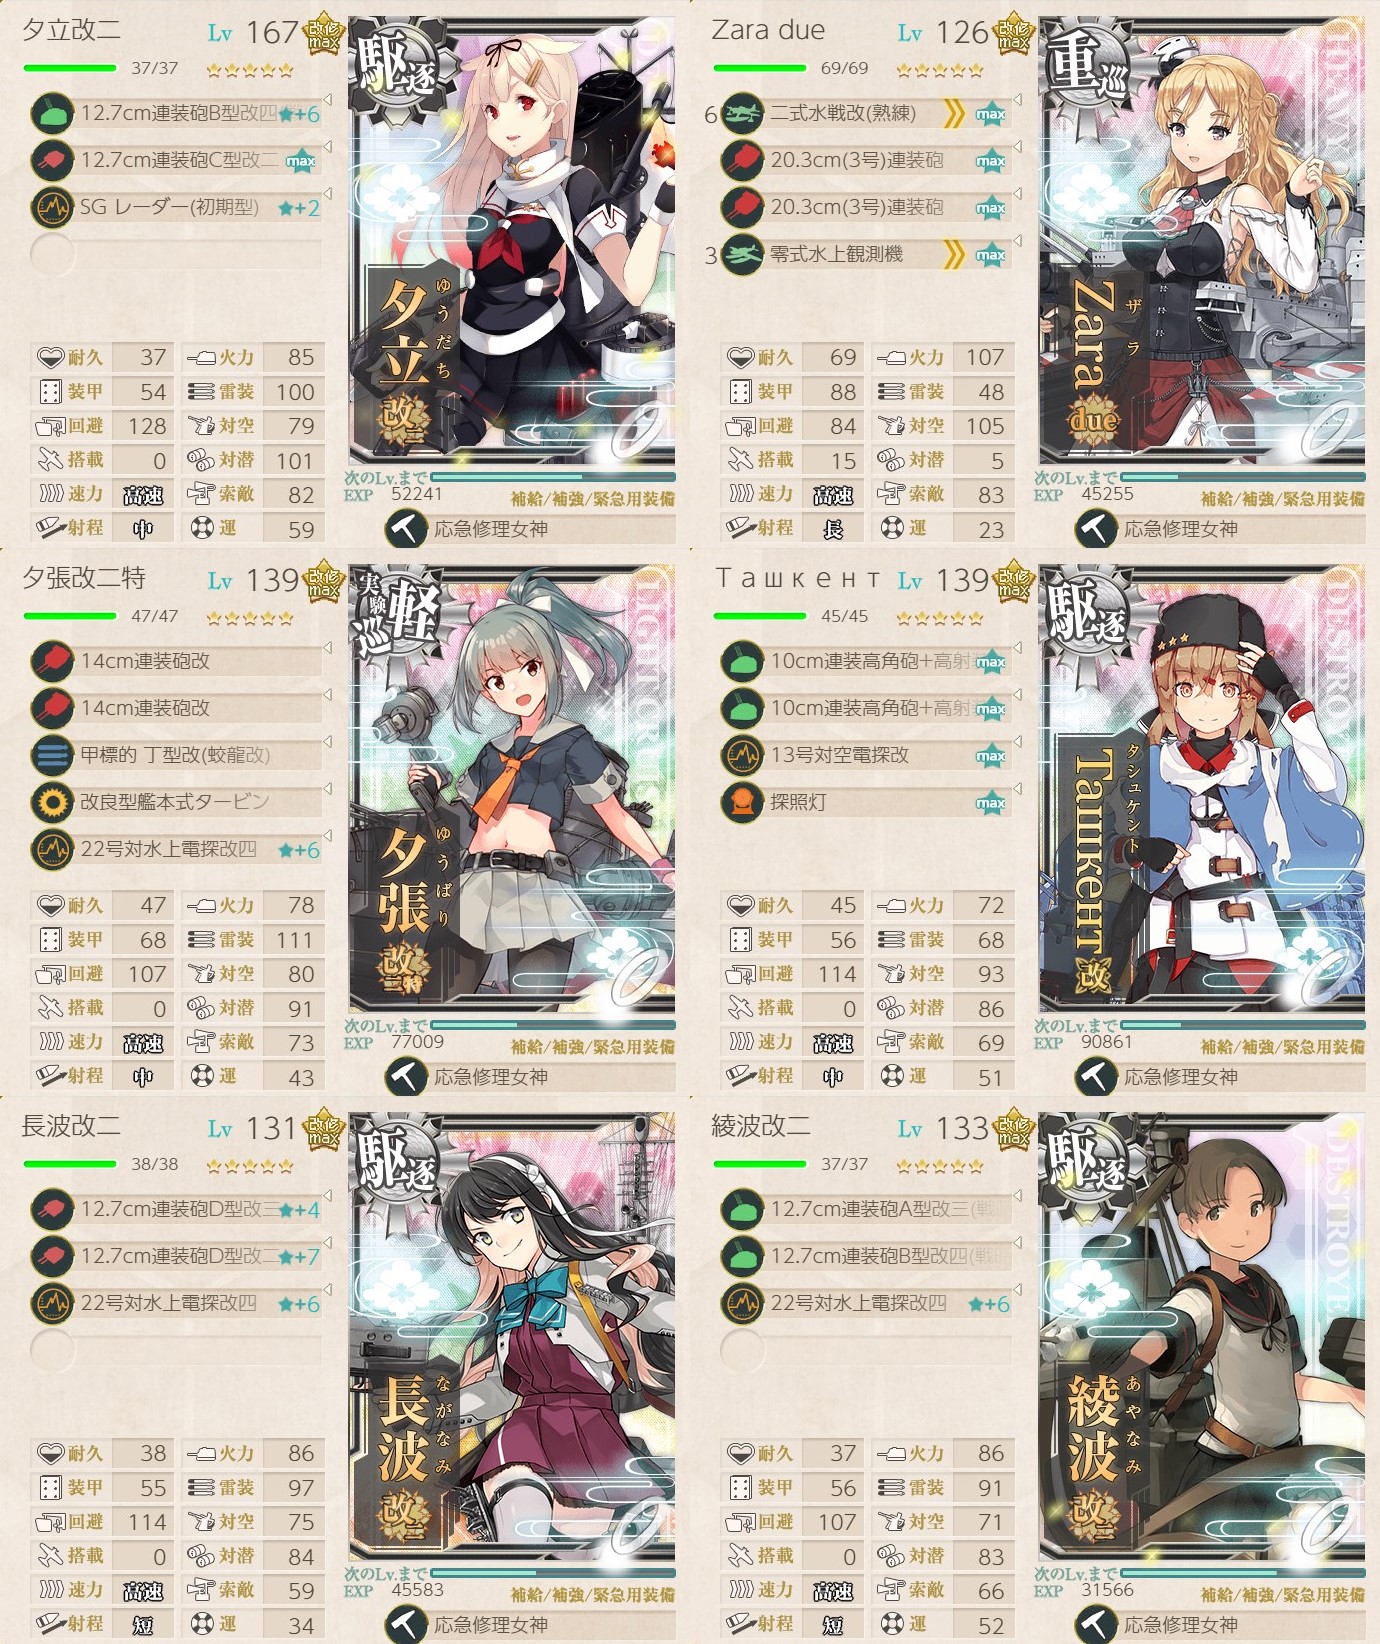Click Naganami's first 12.7cm D型 gun icon
Viewport: 1380px width, 1644px height.
pyautogui.click(x=52, y=1209)
